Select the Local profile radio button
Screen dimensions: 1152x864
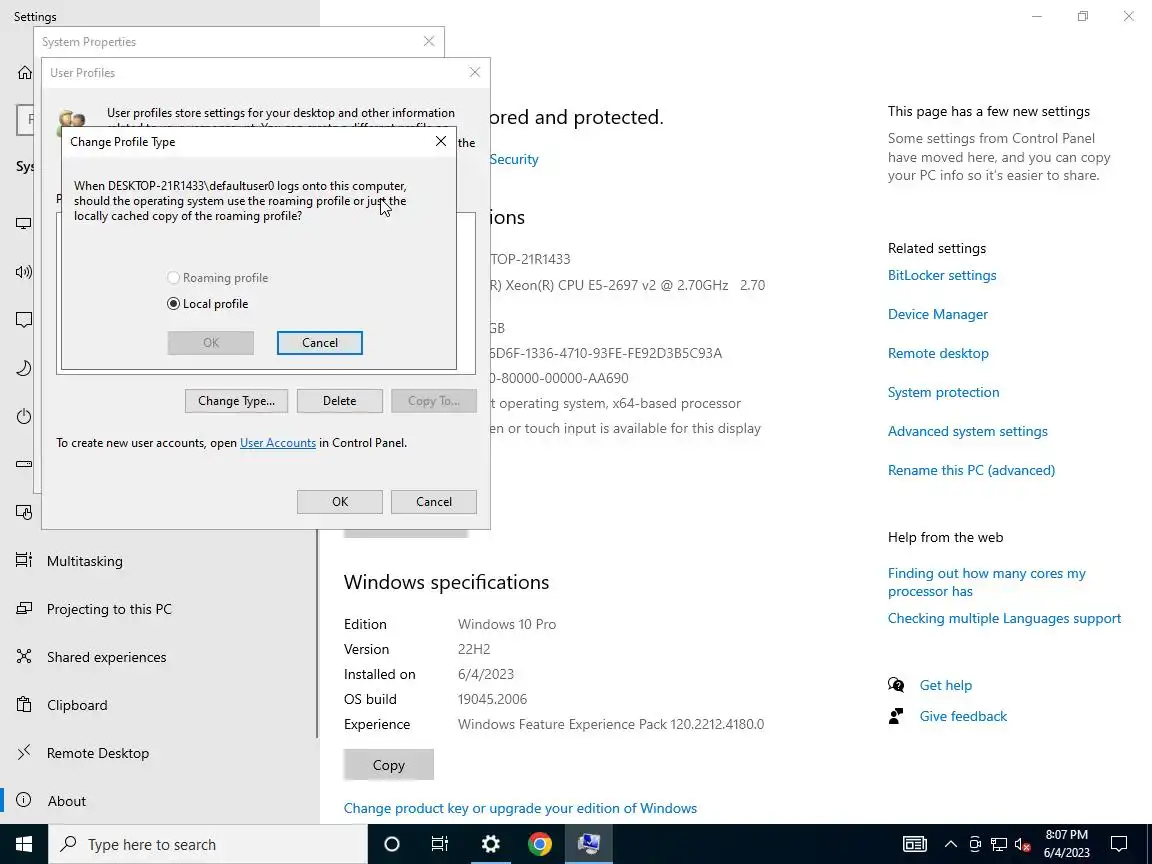click(x=173, y=303)
